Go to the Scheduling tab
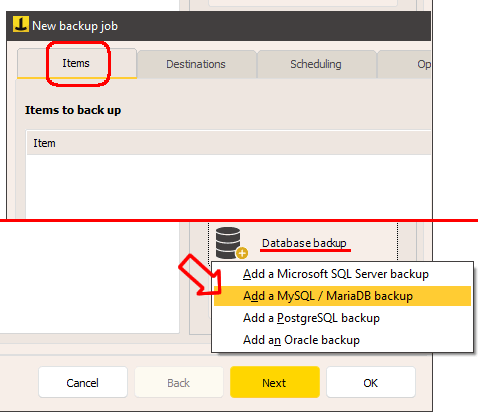 316,64
